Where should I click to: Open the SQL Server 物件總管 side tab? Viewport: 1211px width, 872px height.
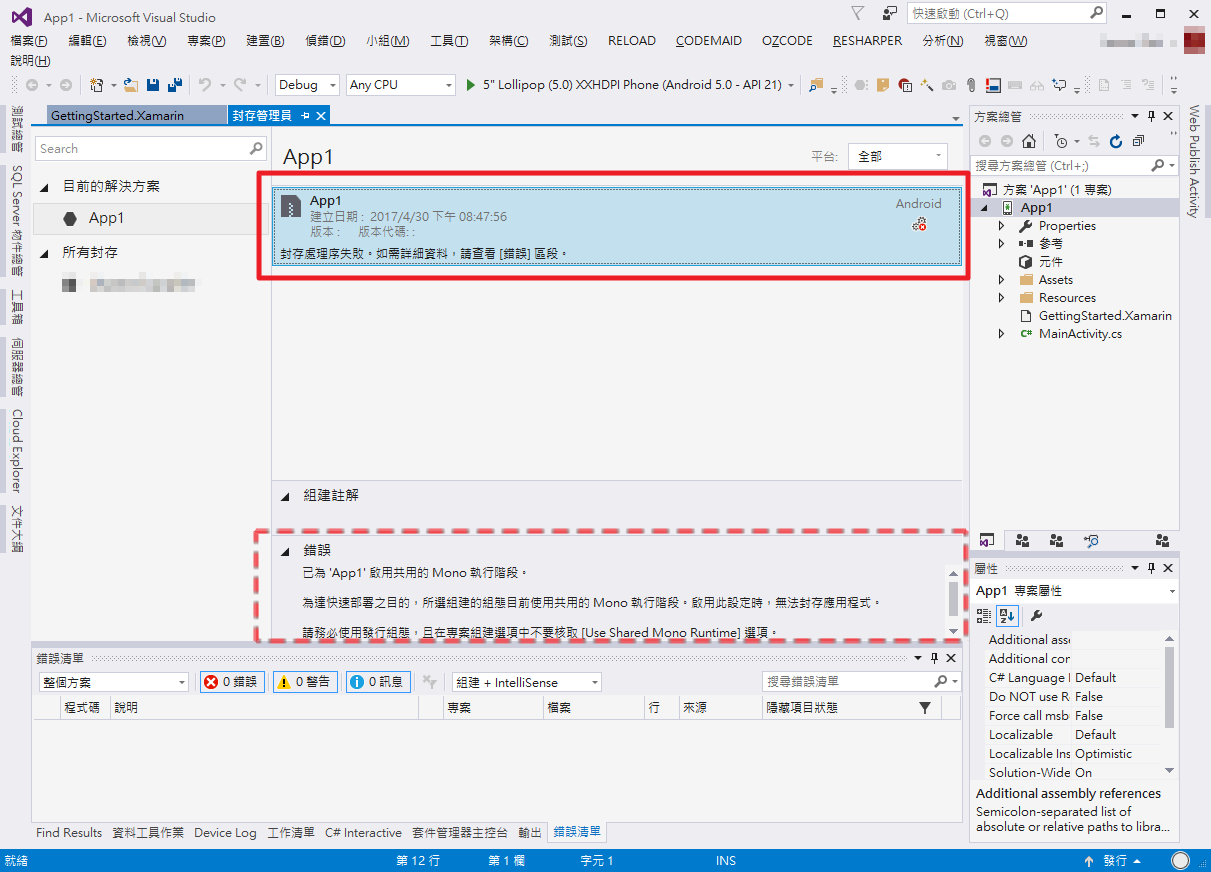[17, 219]
